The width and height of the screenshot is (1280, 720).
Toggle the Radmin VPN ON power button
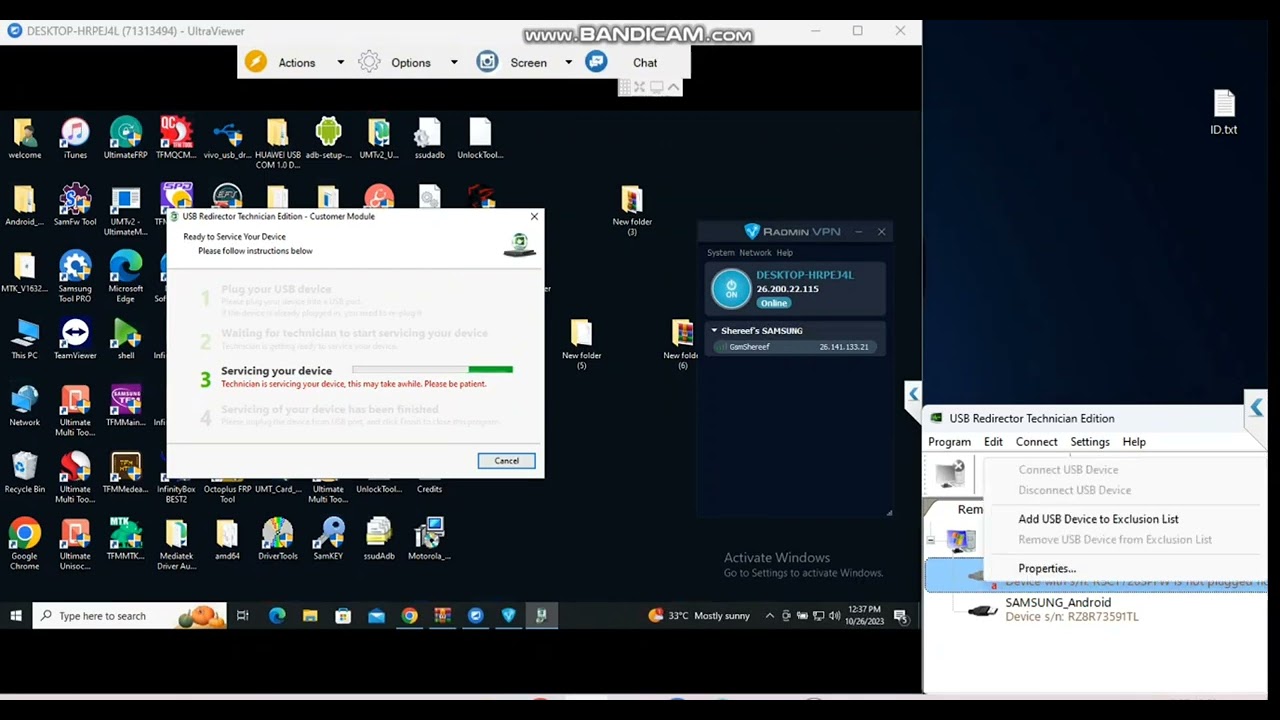click(x=731, y=288)
